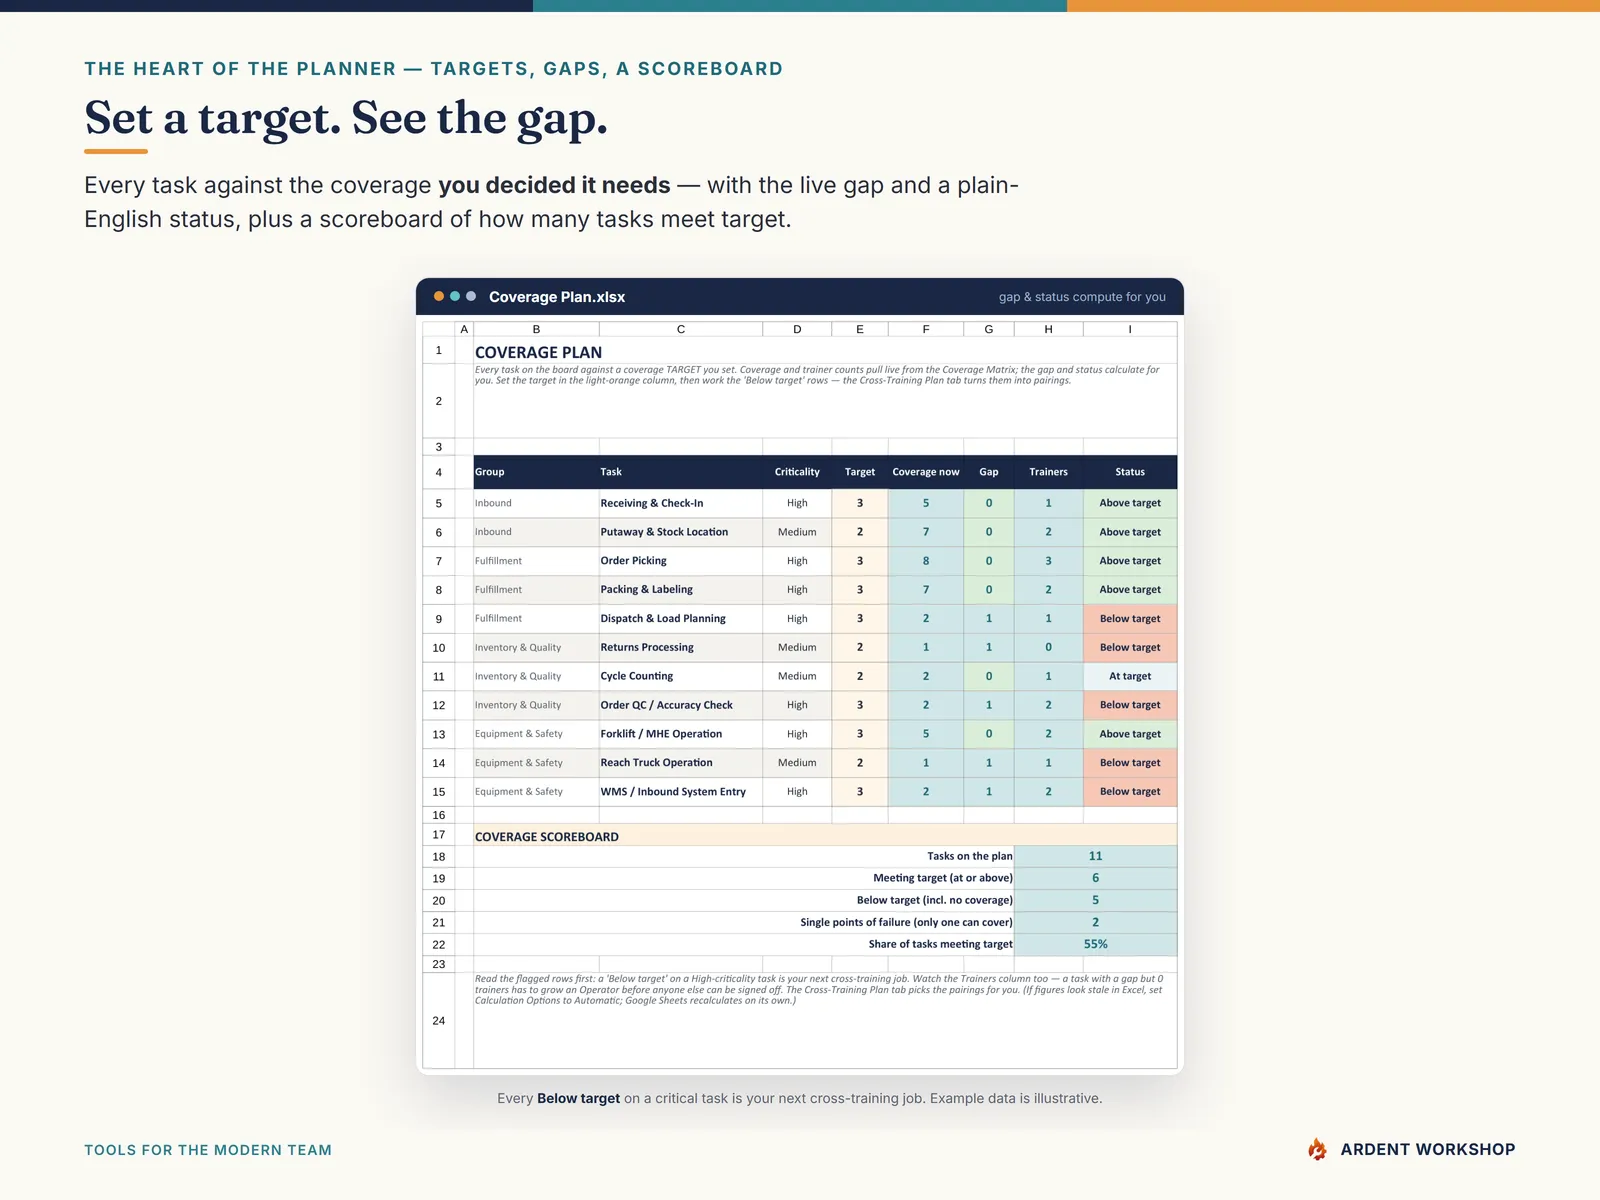
Task: Click Below target status for Returns Processing
Action: click(1130, 648)
